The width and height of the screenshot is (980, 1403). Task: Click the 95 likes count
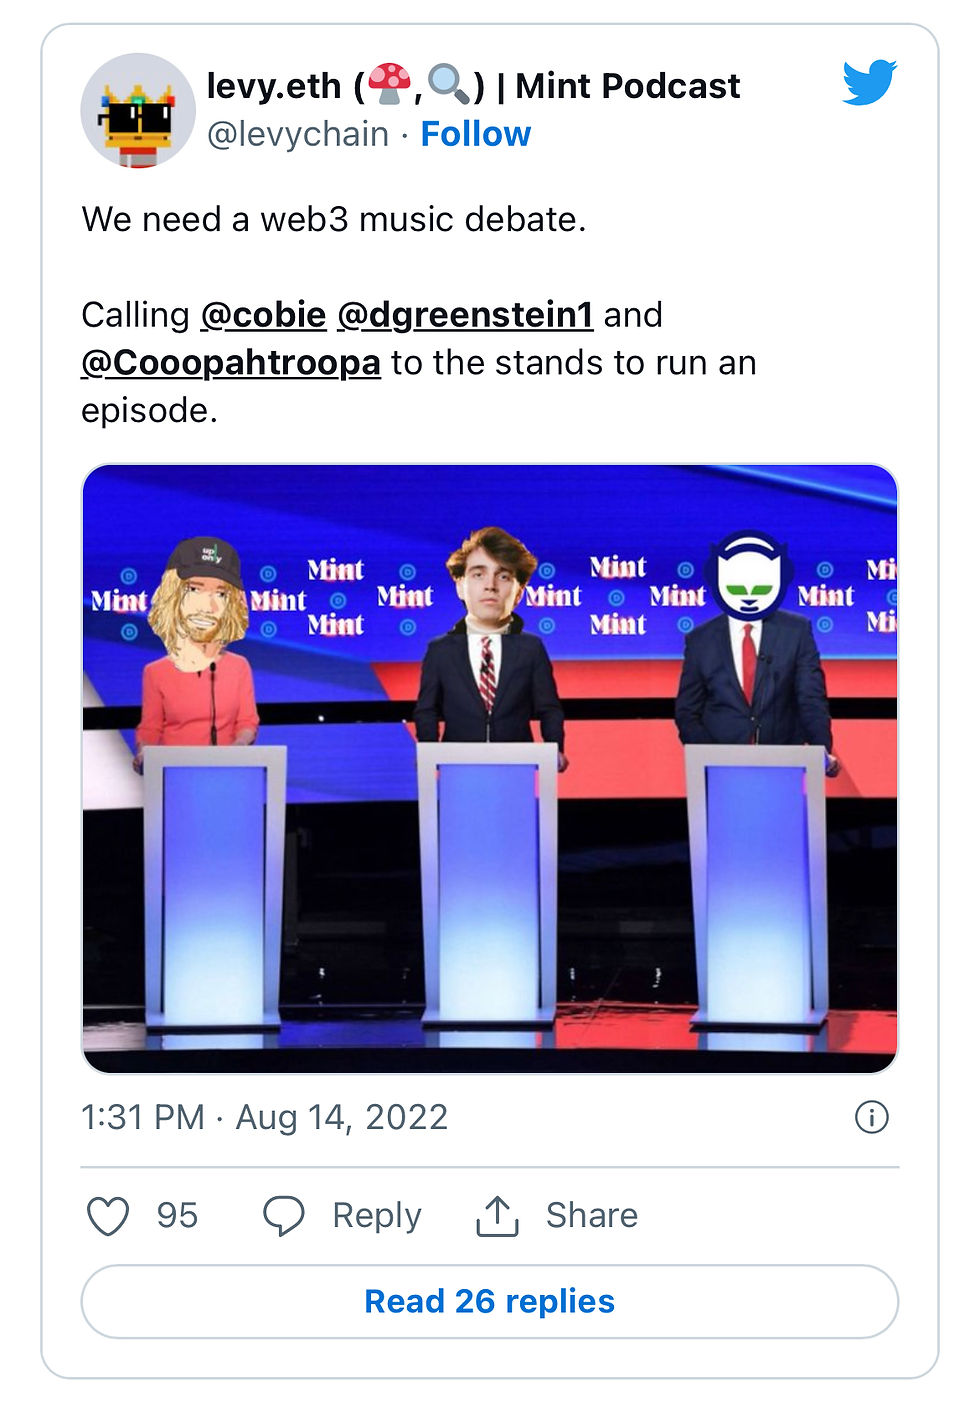[x=177, y=1216]
